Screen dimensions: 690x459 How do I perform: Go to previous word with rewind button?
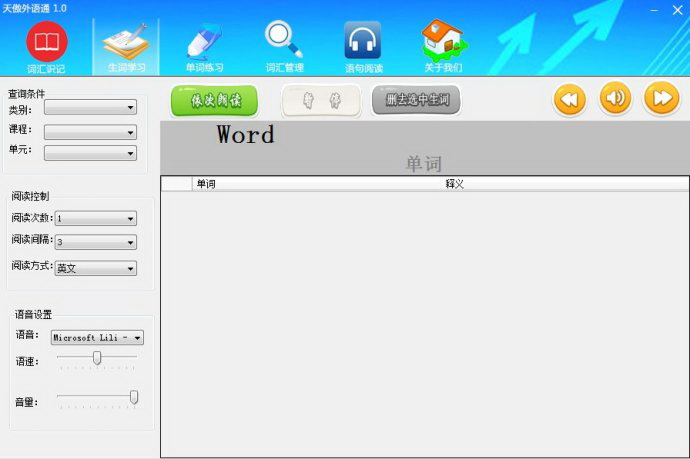point(570,99)
